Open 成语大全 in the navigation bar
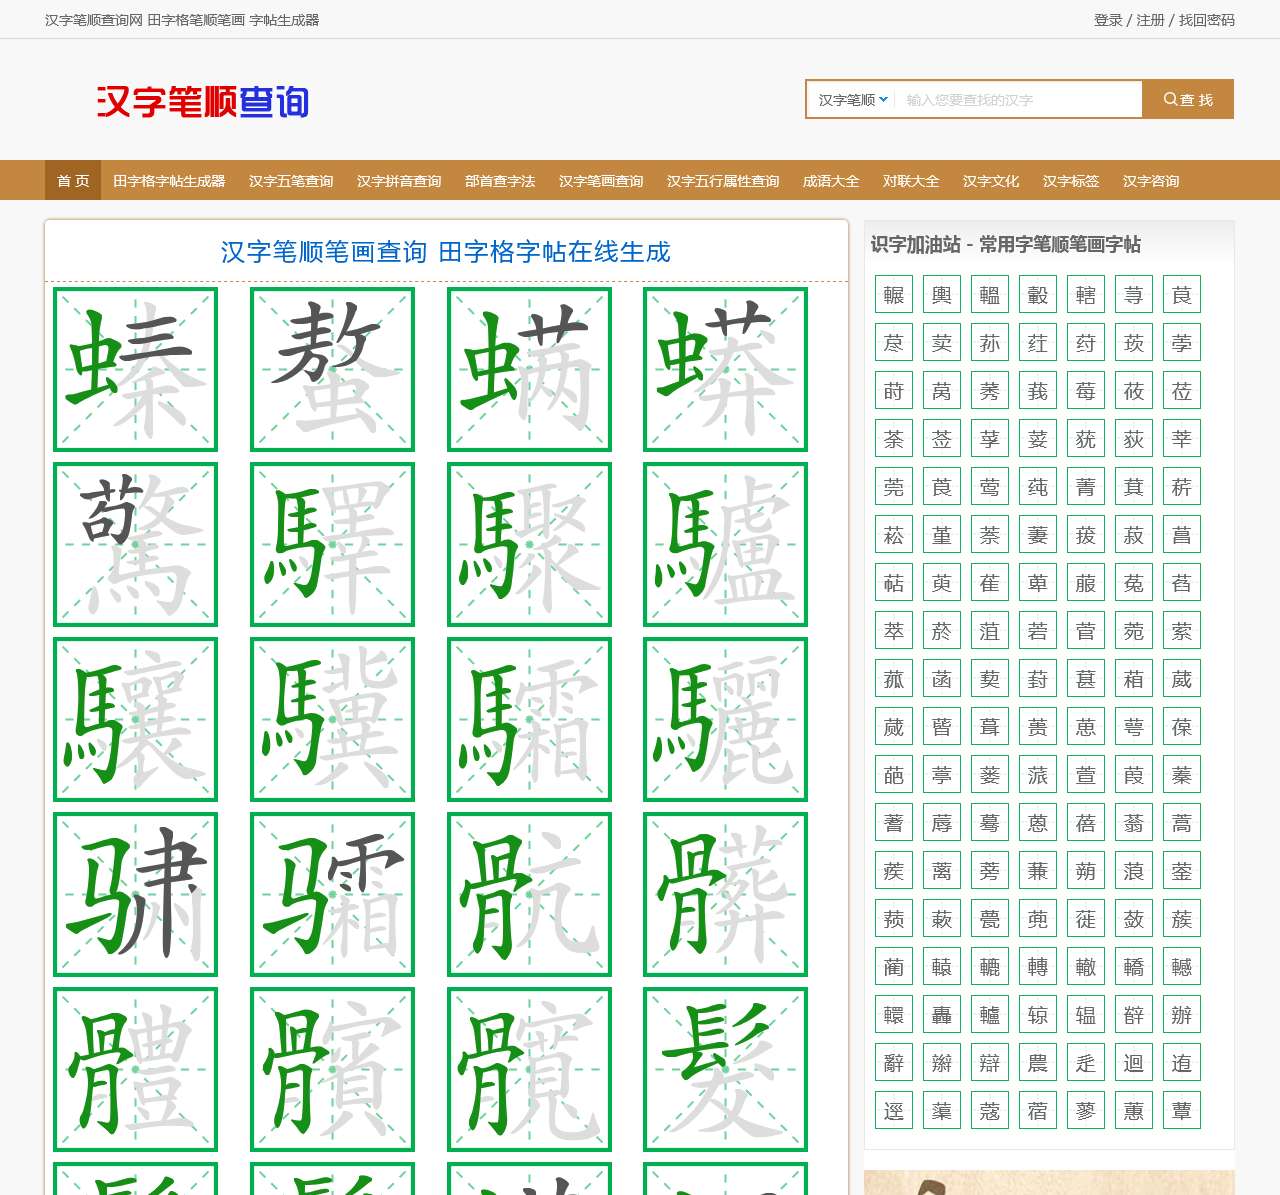Image resolution: width=1280 pixels, height=1195 pixels. pos(831,181)
